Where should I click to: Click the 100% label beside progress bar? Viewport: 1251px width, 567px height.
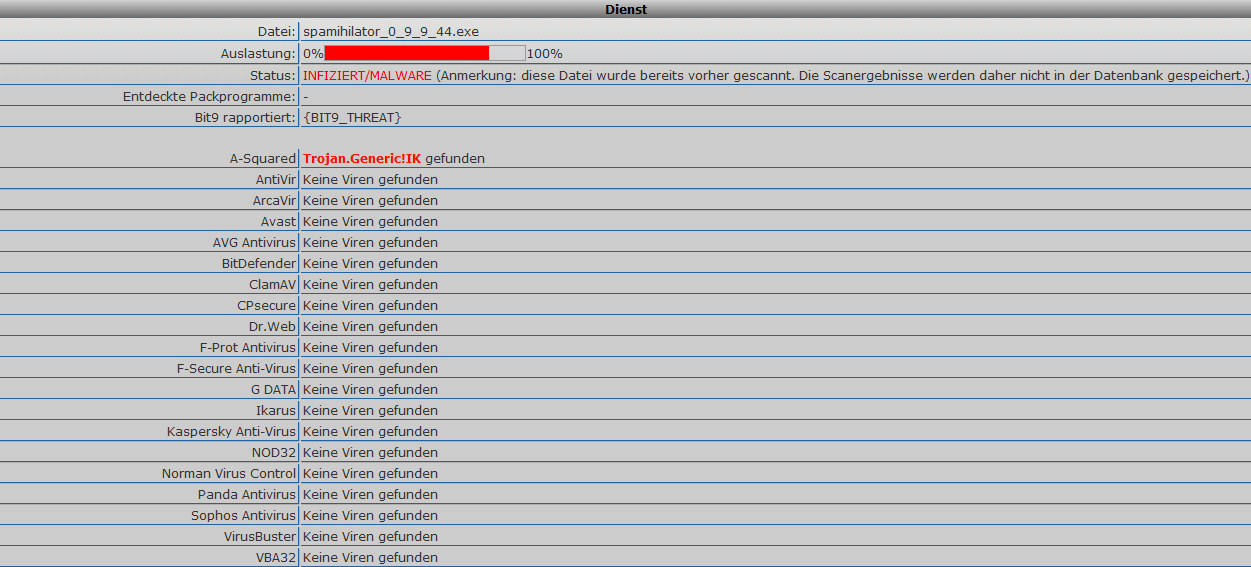coord(544,53)
